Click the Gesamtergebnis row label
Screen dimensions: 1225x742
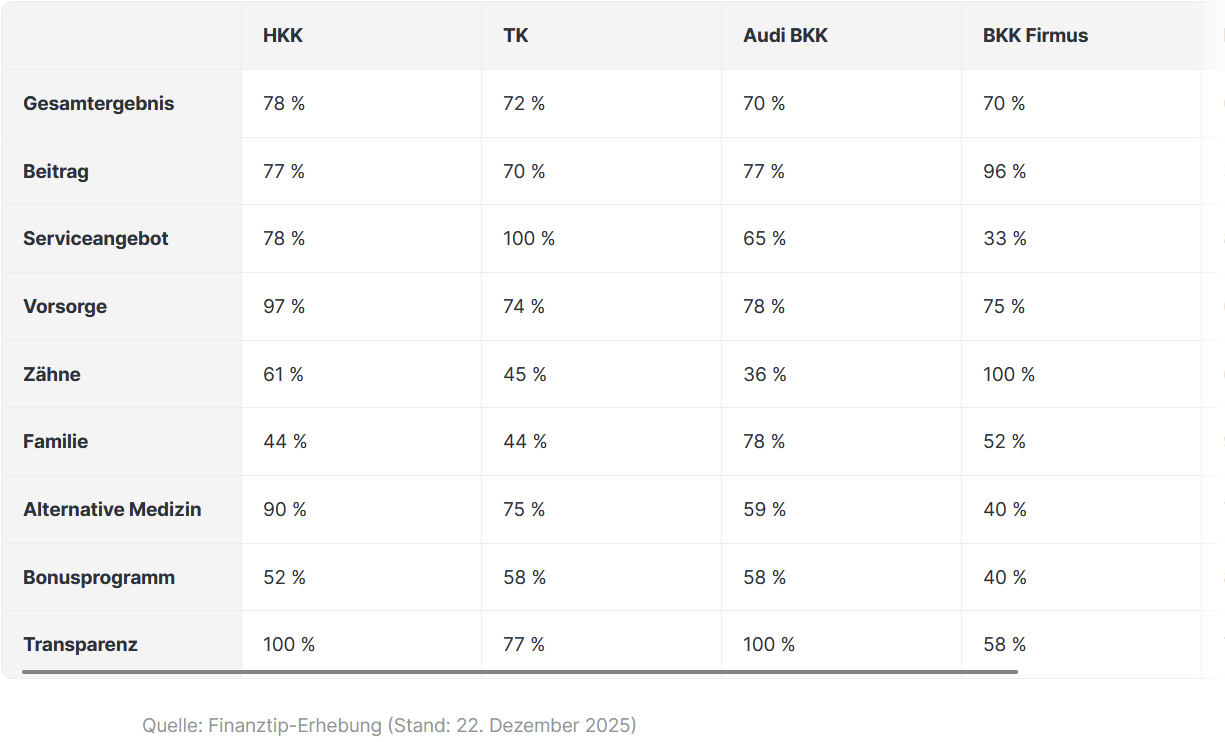pyautogui.click(x=98, y=104)
